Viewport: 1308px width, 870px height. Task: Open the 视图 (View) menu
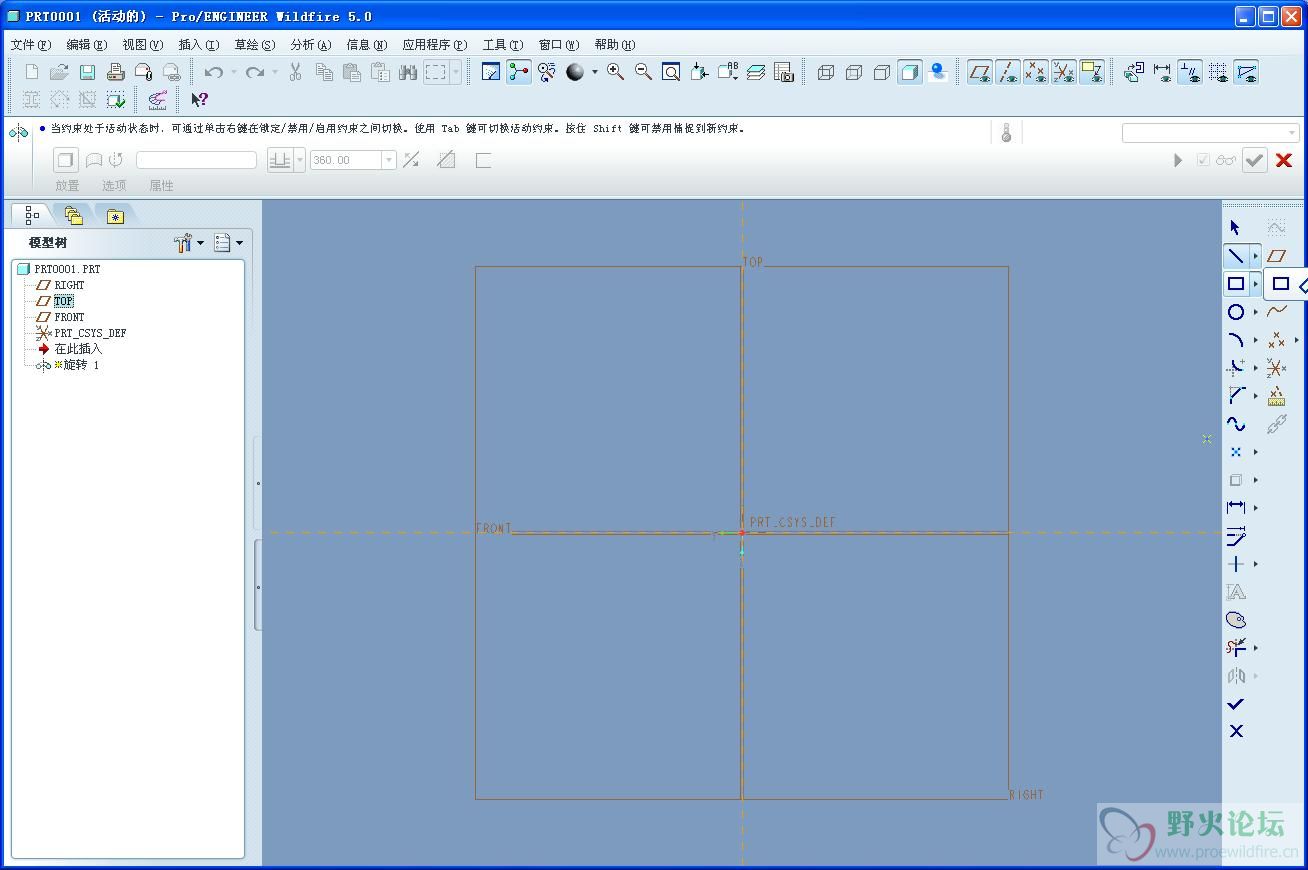tap(142, 44)
